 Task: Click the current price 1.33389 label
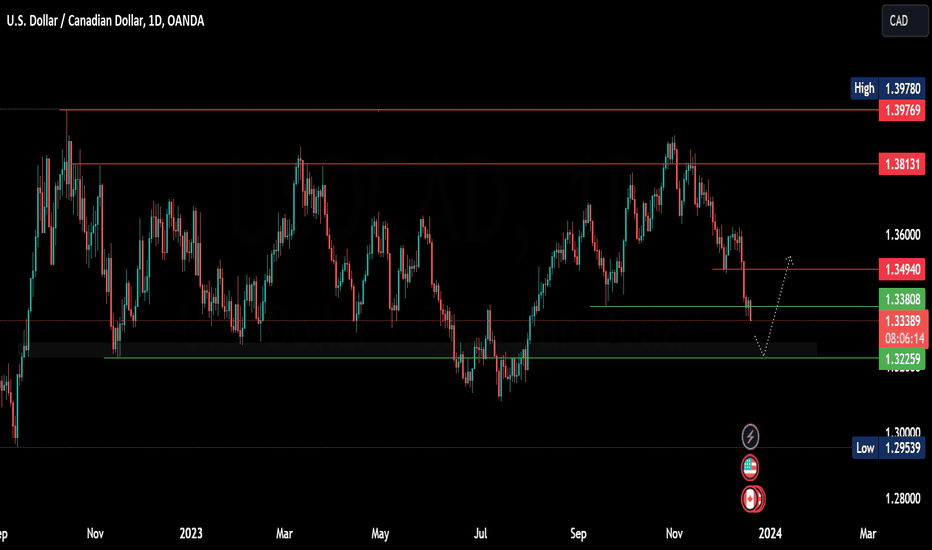(x=902, y=321)
